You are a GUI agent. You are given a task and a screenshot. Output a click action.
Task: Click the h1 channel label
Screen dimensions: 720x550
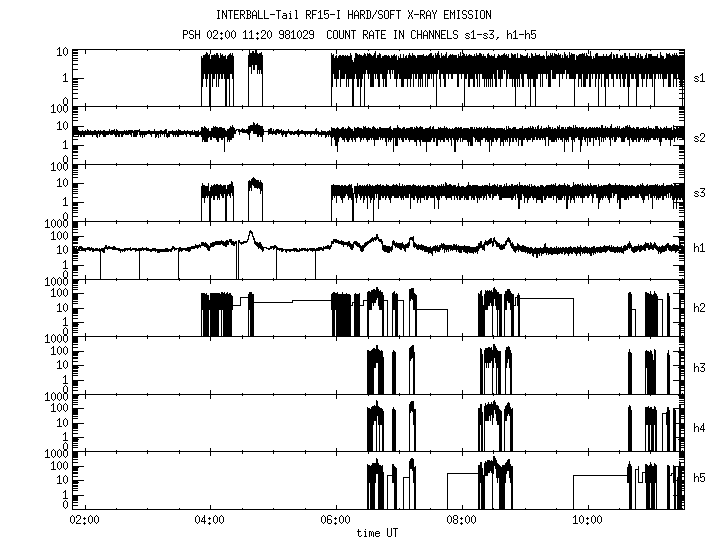[x=701, y=249]
